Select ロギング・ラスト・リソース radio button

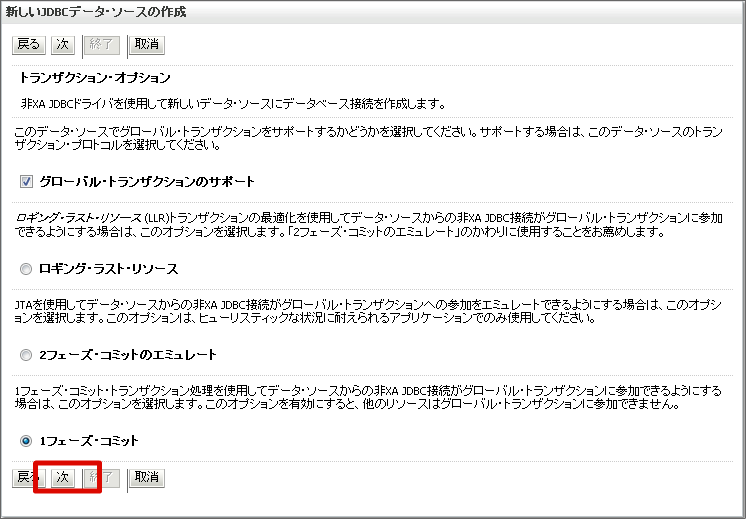[x=26, y=269]
